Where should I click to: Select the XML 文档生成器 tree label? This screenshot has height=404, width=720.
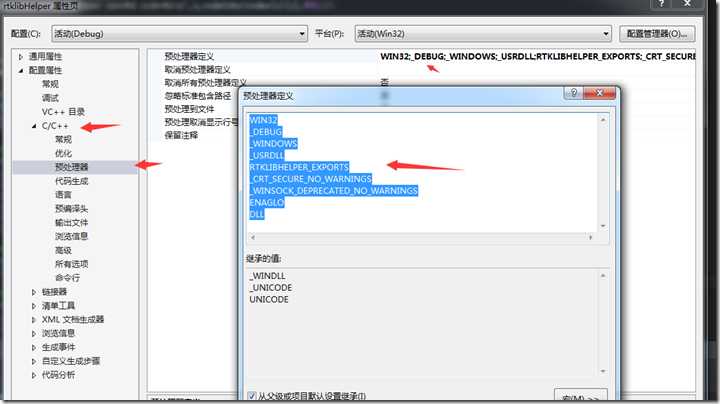[x=73, y=320]
